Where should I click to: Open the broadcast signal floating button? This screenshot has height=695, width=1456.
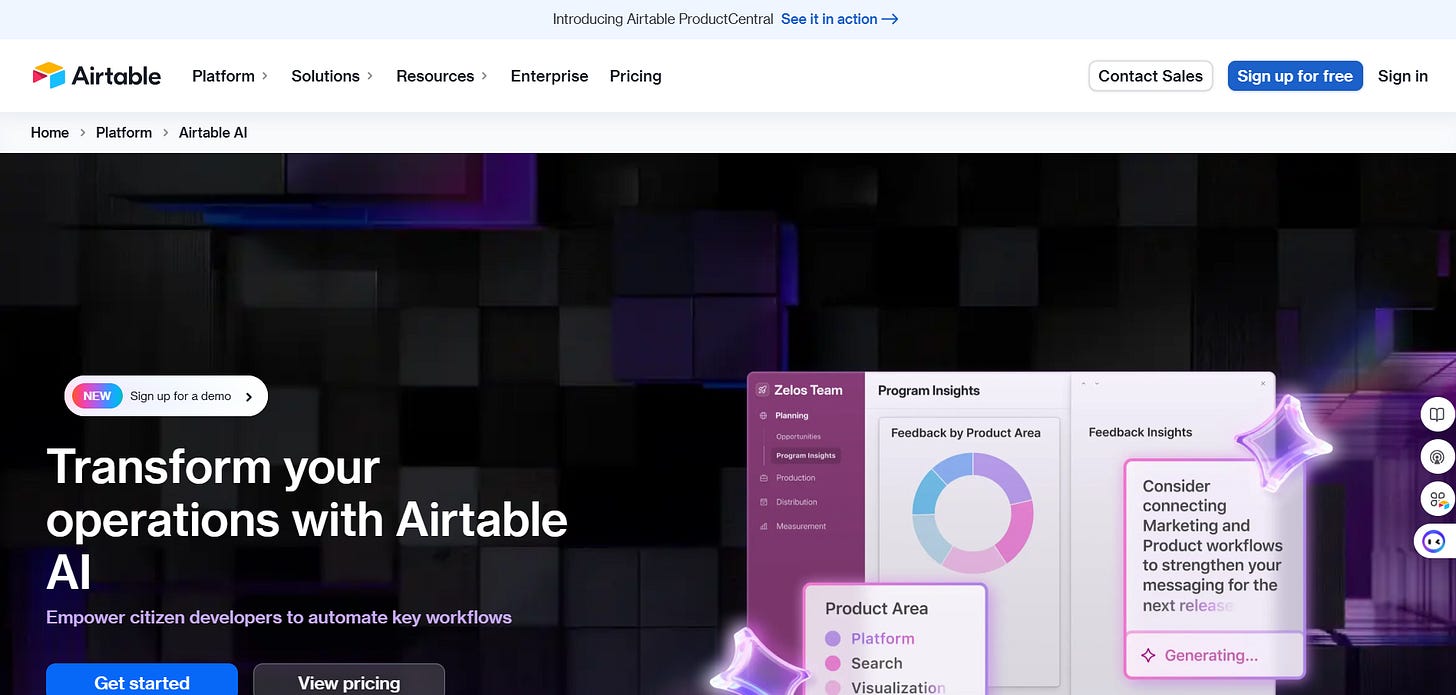coord(1437,457)
